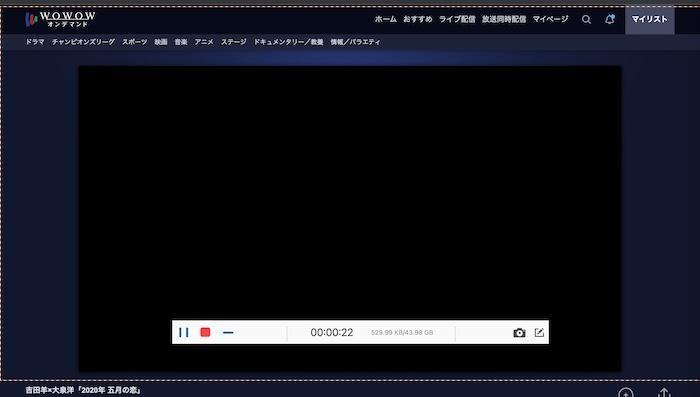Image resolution: width=700 pixels, height=397 pixels.
Task: Open the annotation edit tool in recorder bar
Action: coord(539,332)
